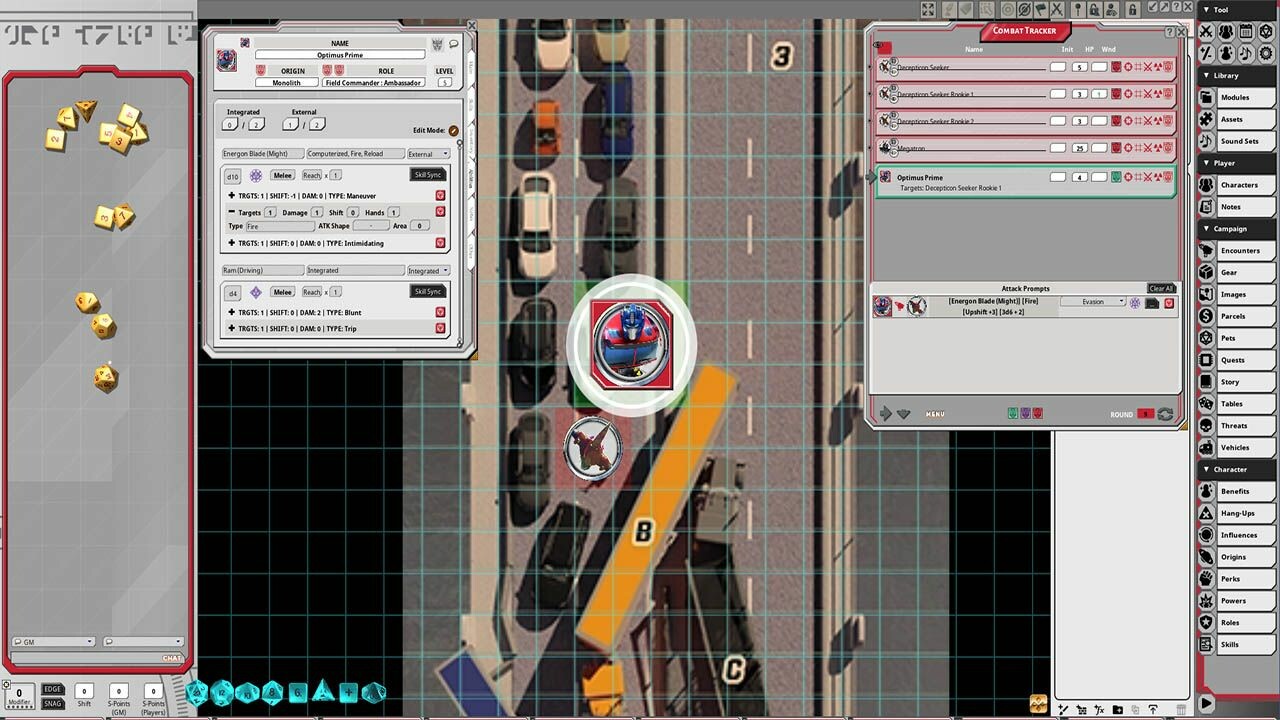Open the Evasion dropdown in Attack Prompts
Screen dimensions: 1280x720
pyautogui.click(x=1093, y=302)
